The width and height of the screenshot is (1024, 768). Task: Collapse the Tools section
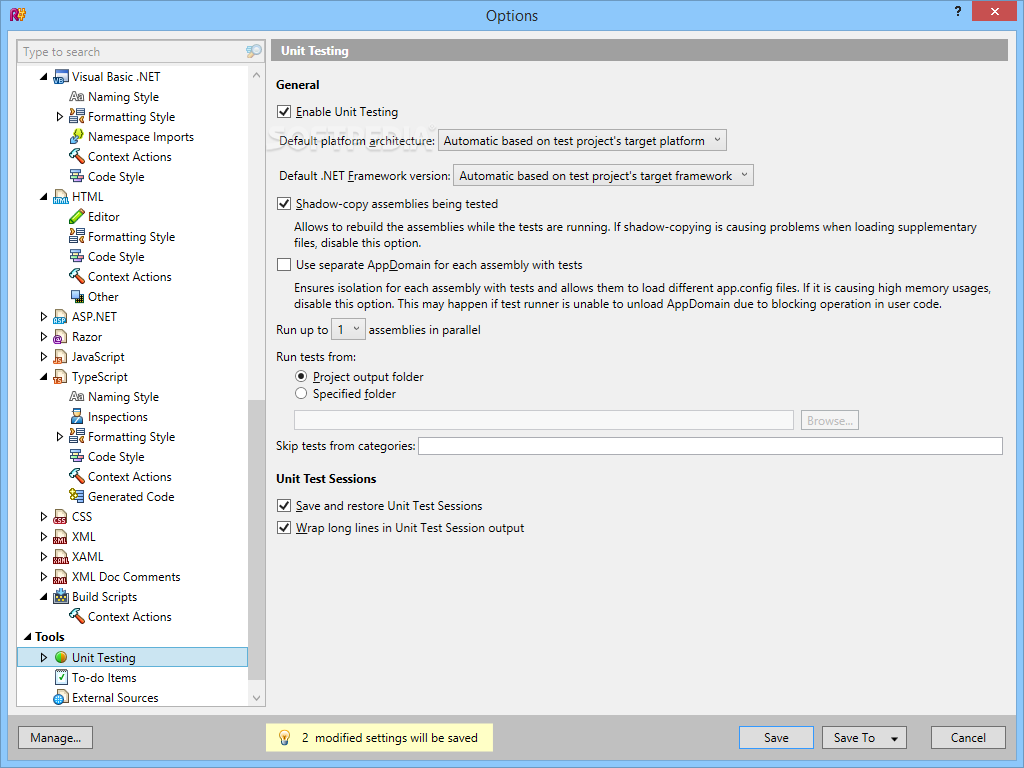pos(27,637)
